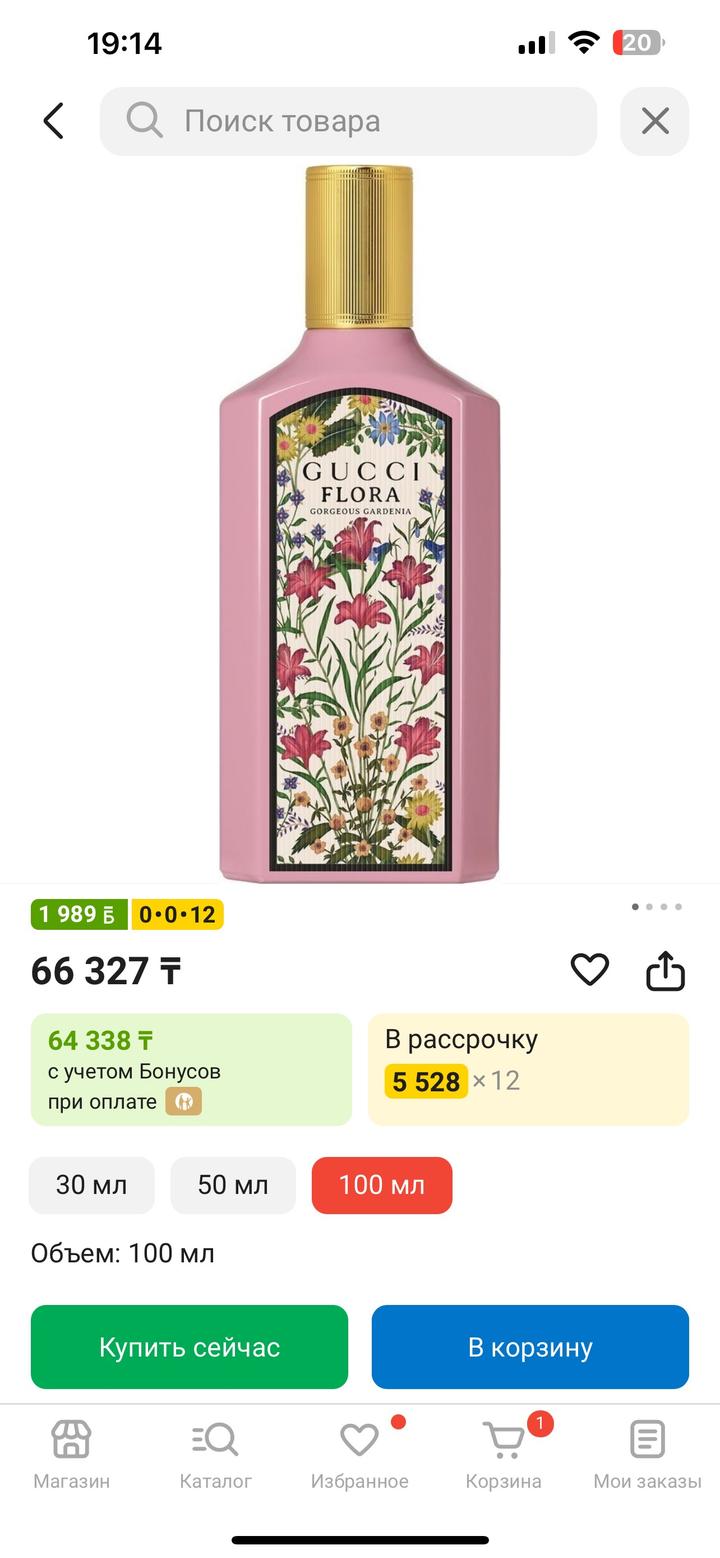Tap the back arrow icon

pos(54,121)
